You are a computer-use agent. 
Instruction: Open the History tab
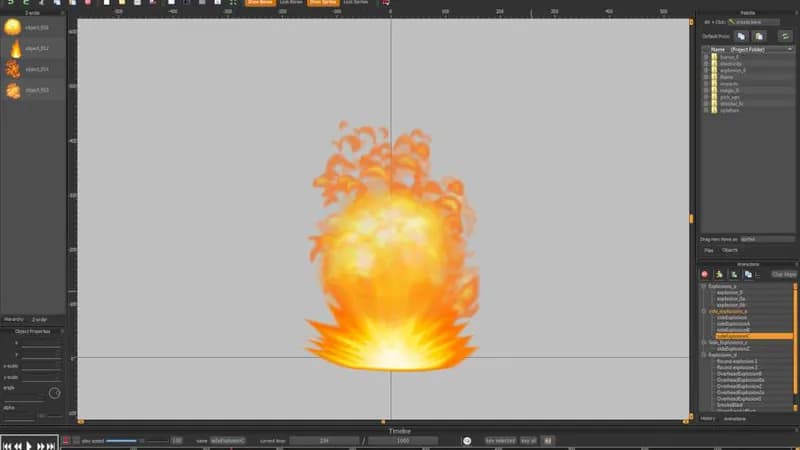708,418
